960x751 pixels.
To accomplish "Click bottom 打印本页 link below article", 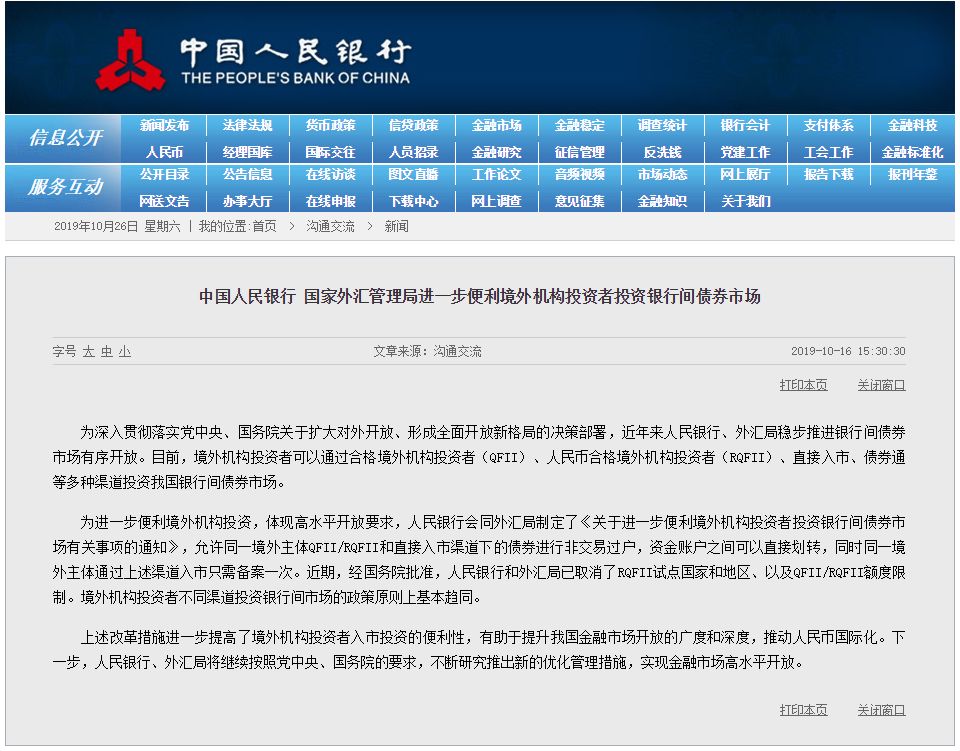I will (803, 710).
